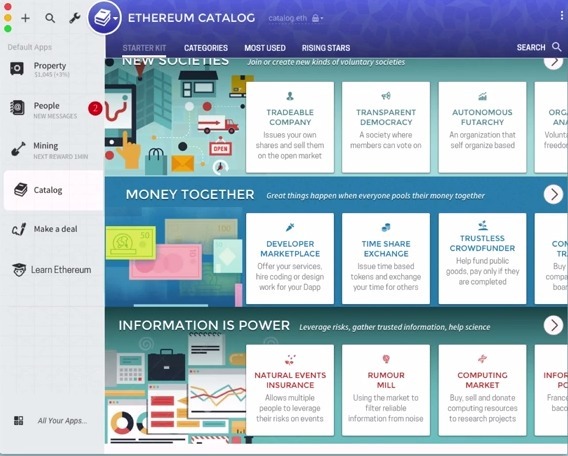The image size is (568, 456).
Task: Click the All Your Apps grid icon
Action: tap(18, 421)
